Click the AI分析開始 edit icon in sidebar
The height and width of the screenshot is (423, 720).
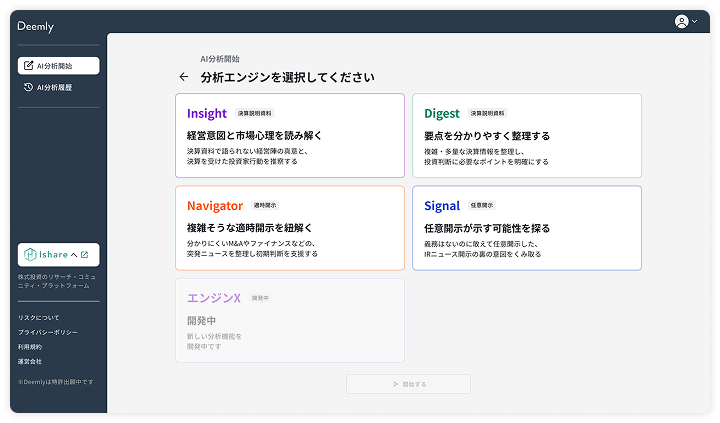[28, 66]
